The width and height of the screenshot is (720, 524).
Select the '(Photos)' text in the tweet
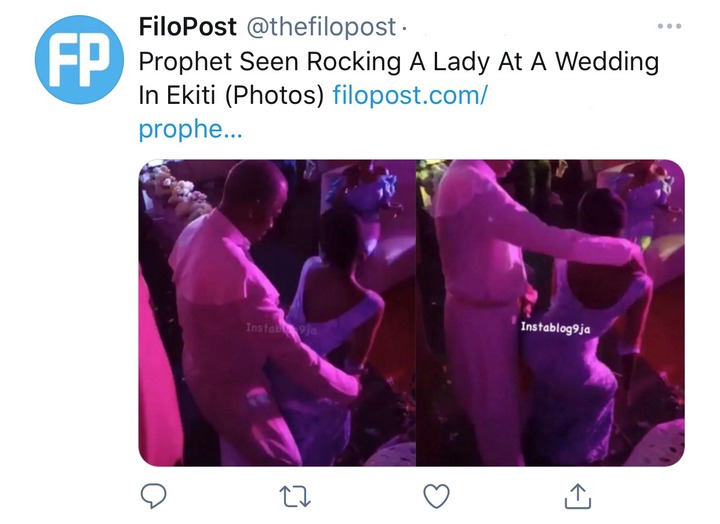point(275,96)
